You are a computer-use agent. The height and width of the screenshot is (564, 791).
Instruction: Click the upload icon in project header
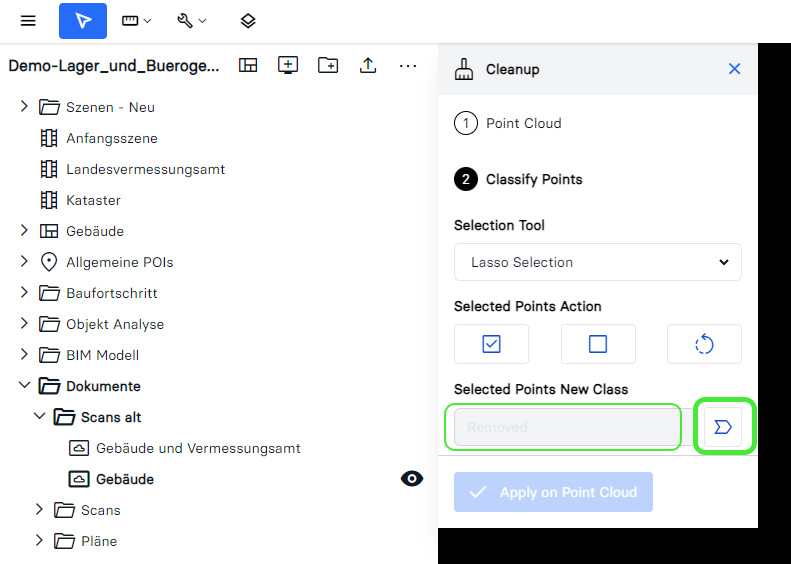pos(368,65)
